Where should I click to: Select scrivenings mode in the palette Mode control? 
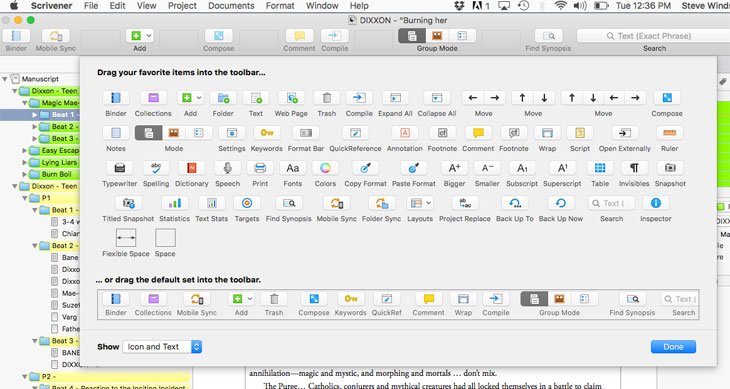[149, 133]
